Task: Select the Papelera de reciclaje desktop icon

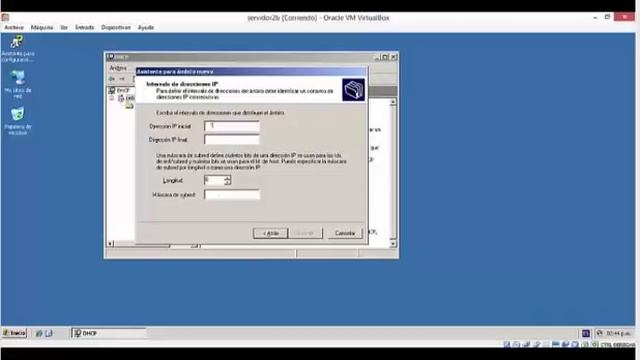Action: (x=18, y=121)
